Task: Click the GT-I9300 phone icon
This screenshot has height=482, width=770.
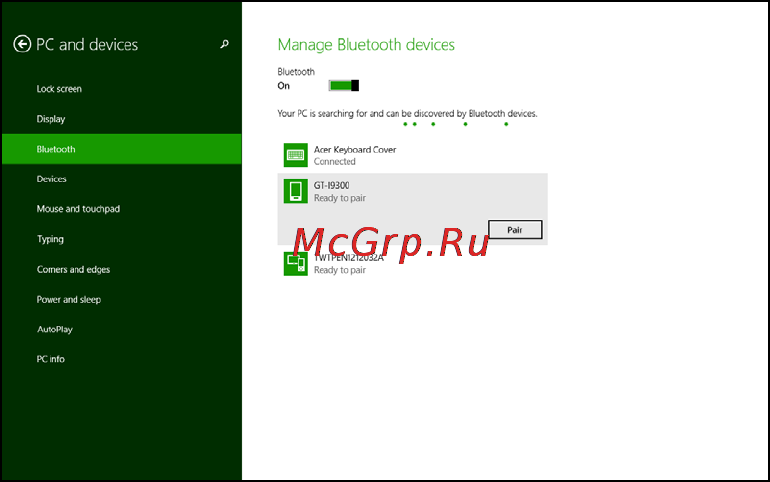Action: pyautogui.click(x=296, y=191)
